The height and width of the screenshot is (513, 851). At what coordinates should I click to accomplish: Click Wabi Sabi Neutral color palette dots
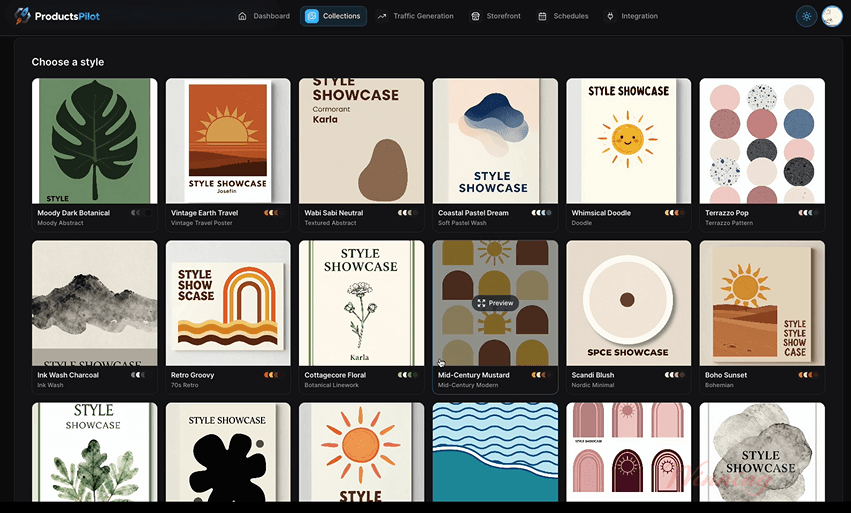click(408, 213)
